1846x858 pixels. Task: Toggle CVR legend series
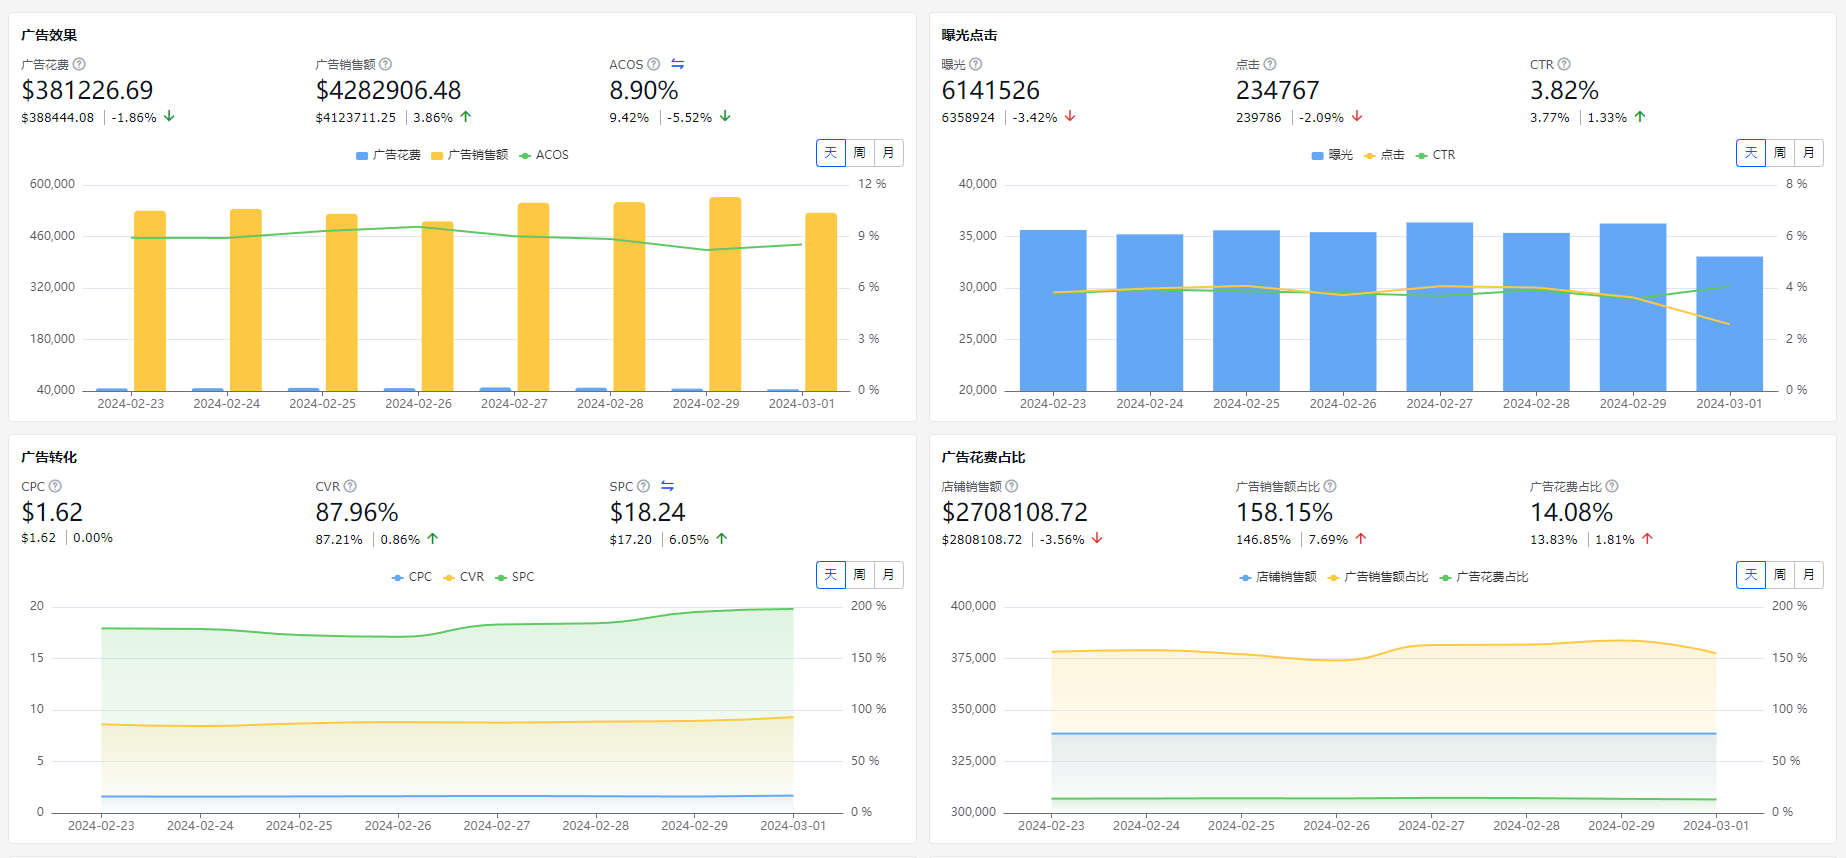tap(463, 577)
